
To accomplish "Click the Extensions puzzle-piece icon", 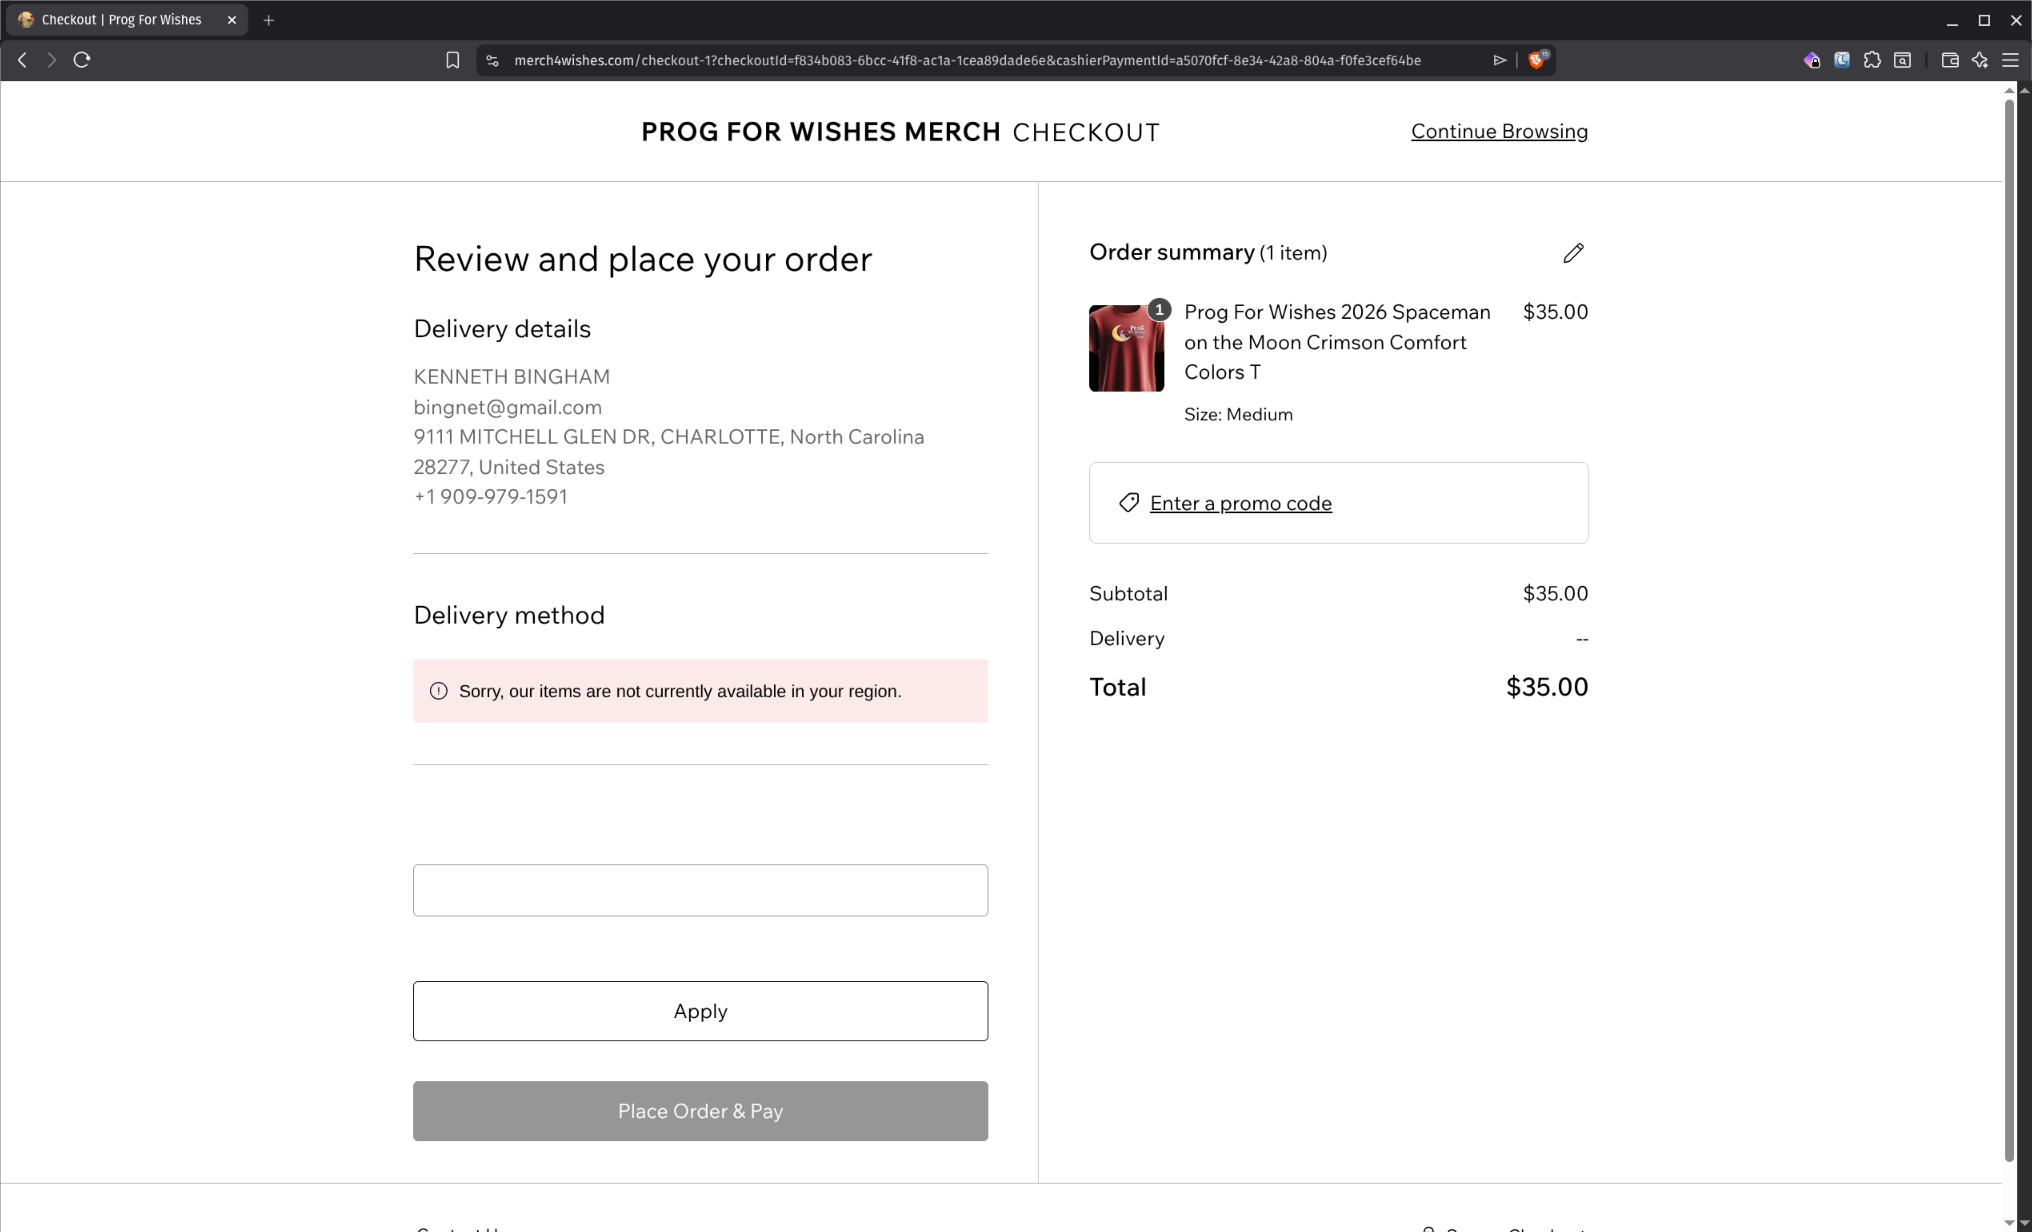I will pyautogui.click(x=1872, y=60).
